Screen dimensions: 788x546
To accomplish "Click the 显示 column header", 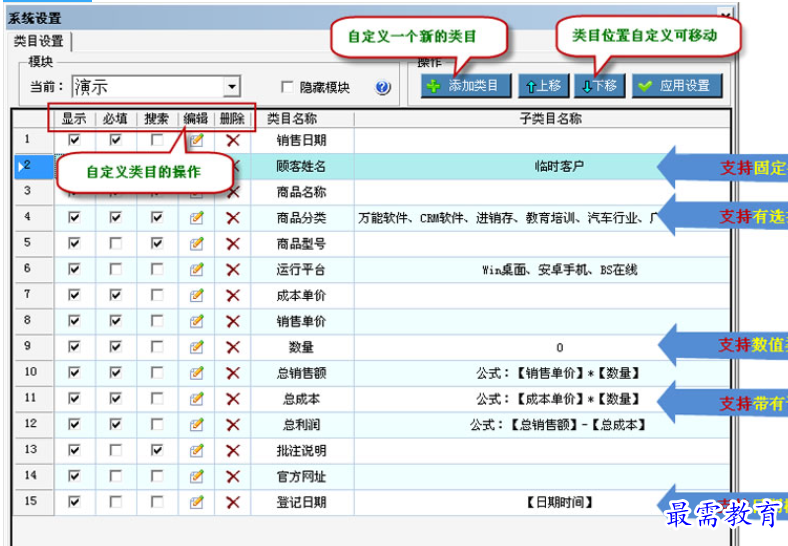I will coord(74,119).
